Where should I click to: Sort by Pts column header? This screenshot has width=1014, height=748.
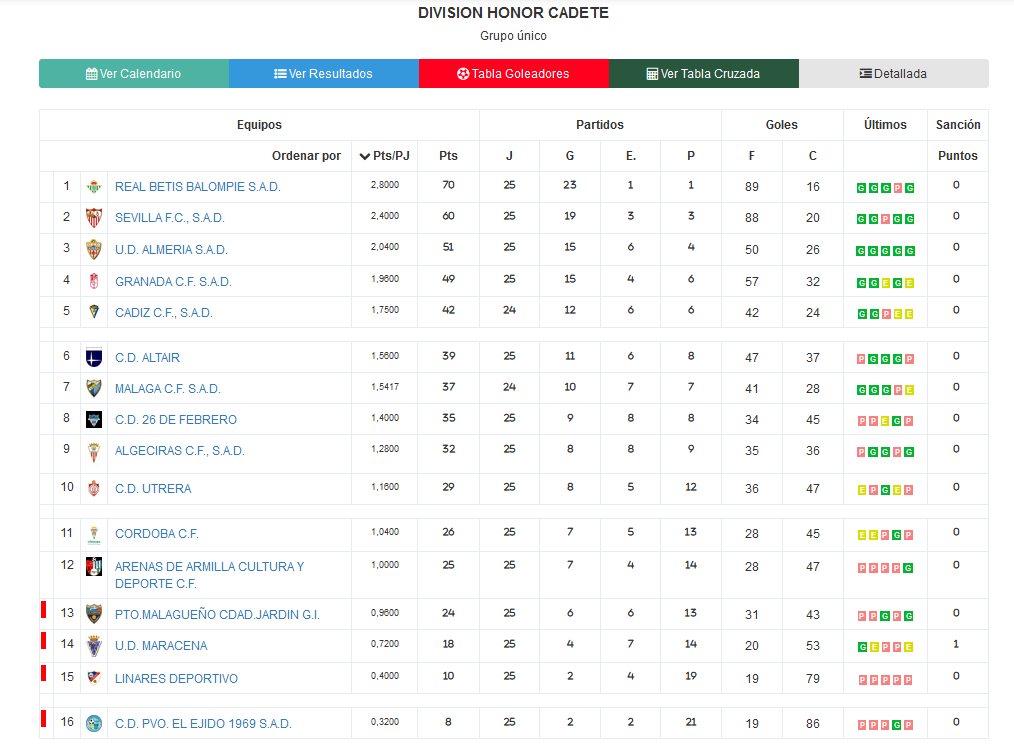448,156
